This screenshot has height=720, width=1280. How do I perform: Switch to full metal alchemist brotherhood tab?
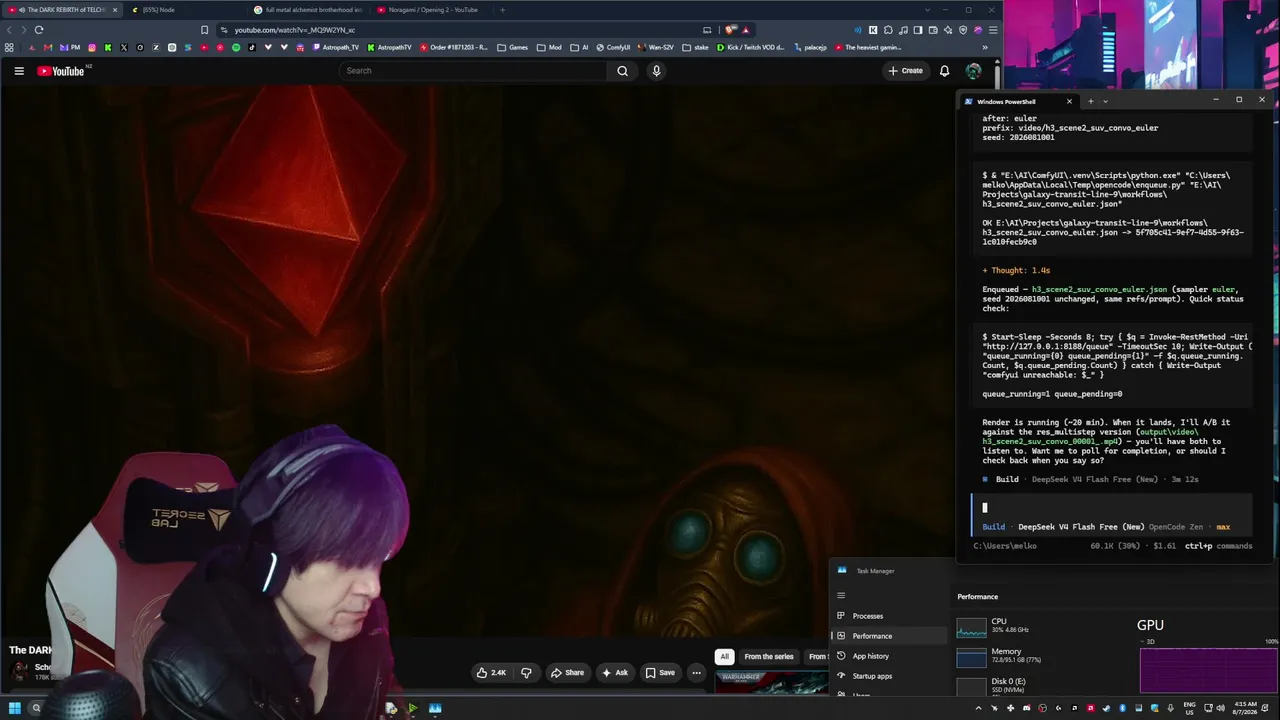click(x=308, y=10)
